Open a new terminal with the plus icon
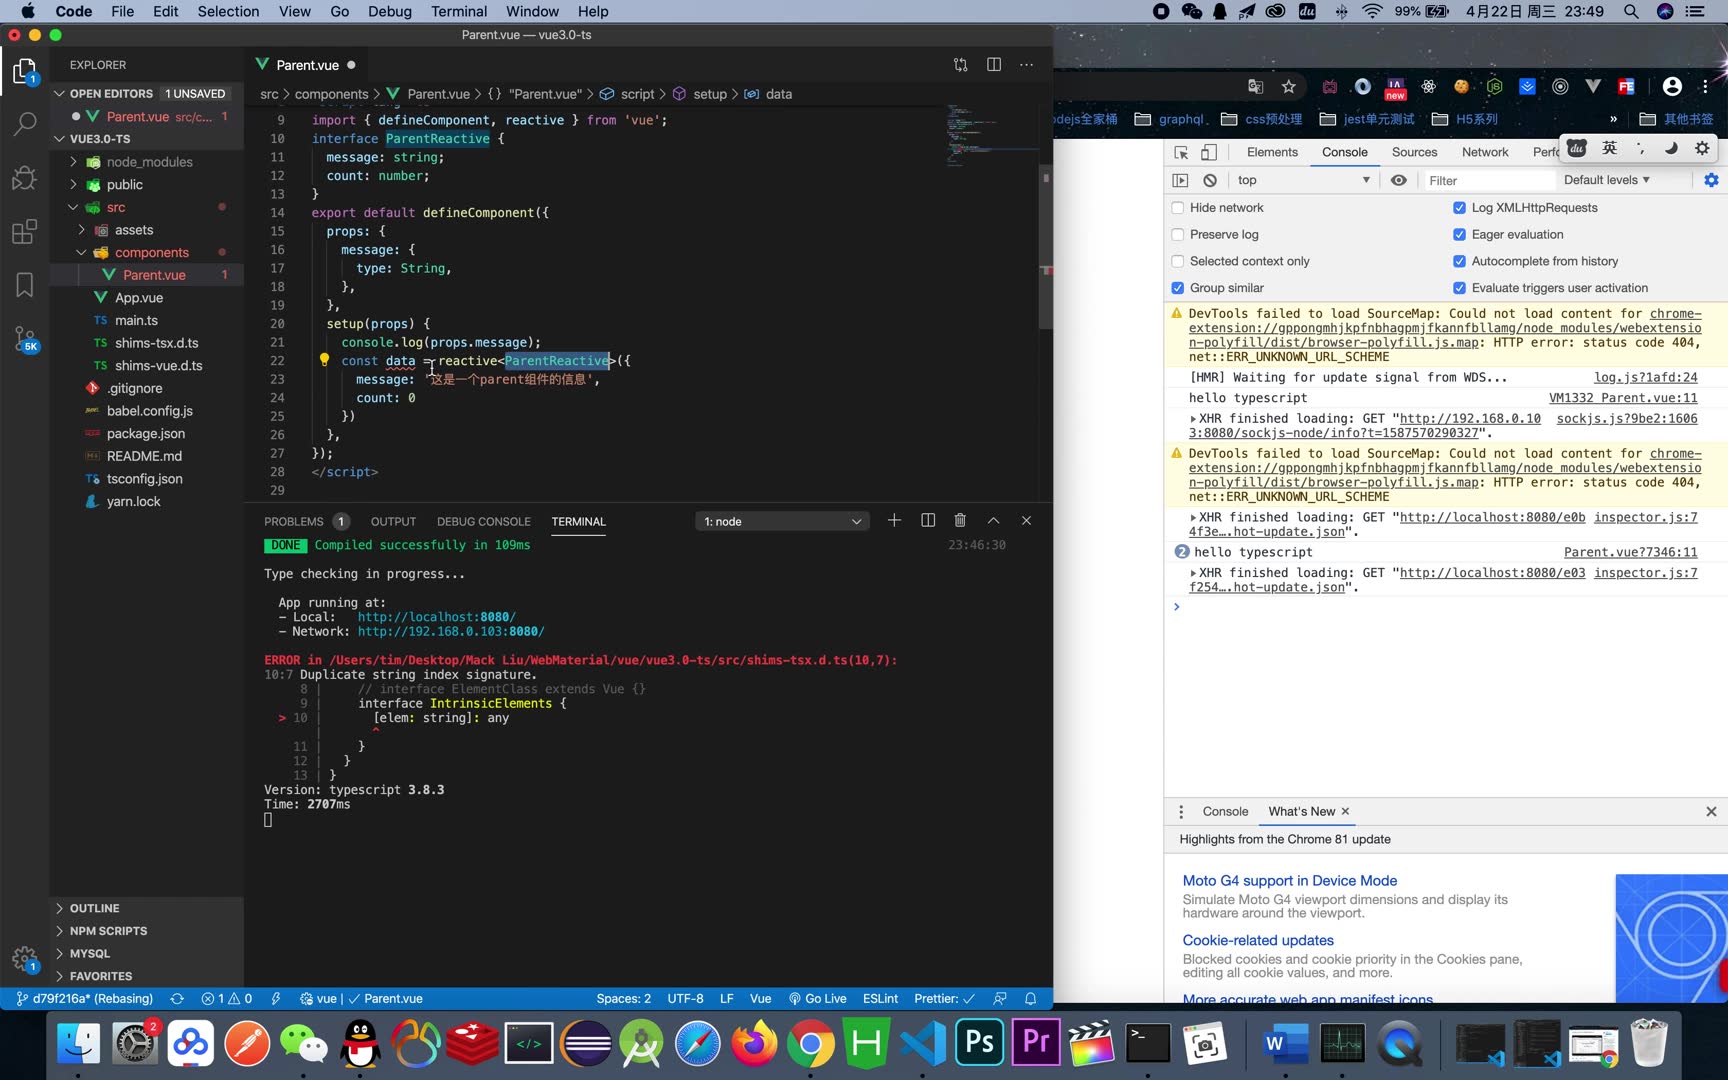The image size is (1728, 1080). coord(894,520)
